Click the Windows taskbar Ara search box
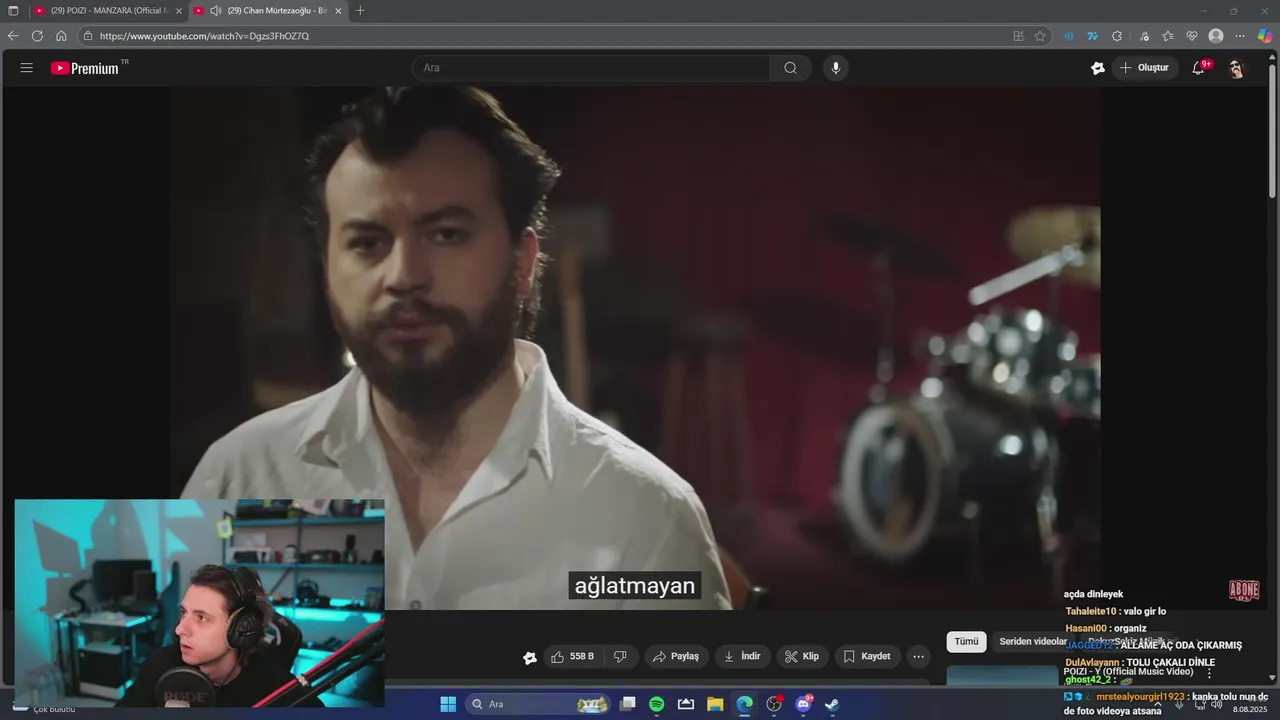Viewport: 1280px width, 720px height. tap(538, 704)
